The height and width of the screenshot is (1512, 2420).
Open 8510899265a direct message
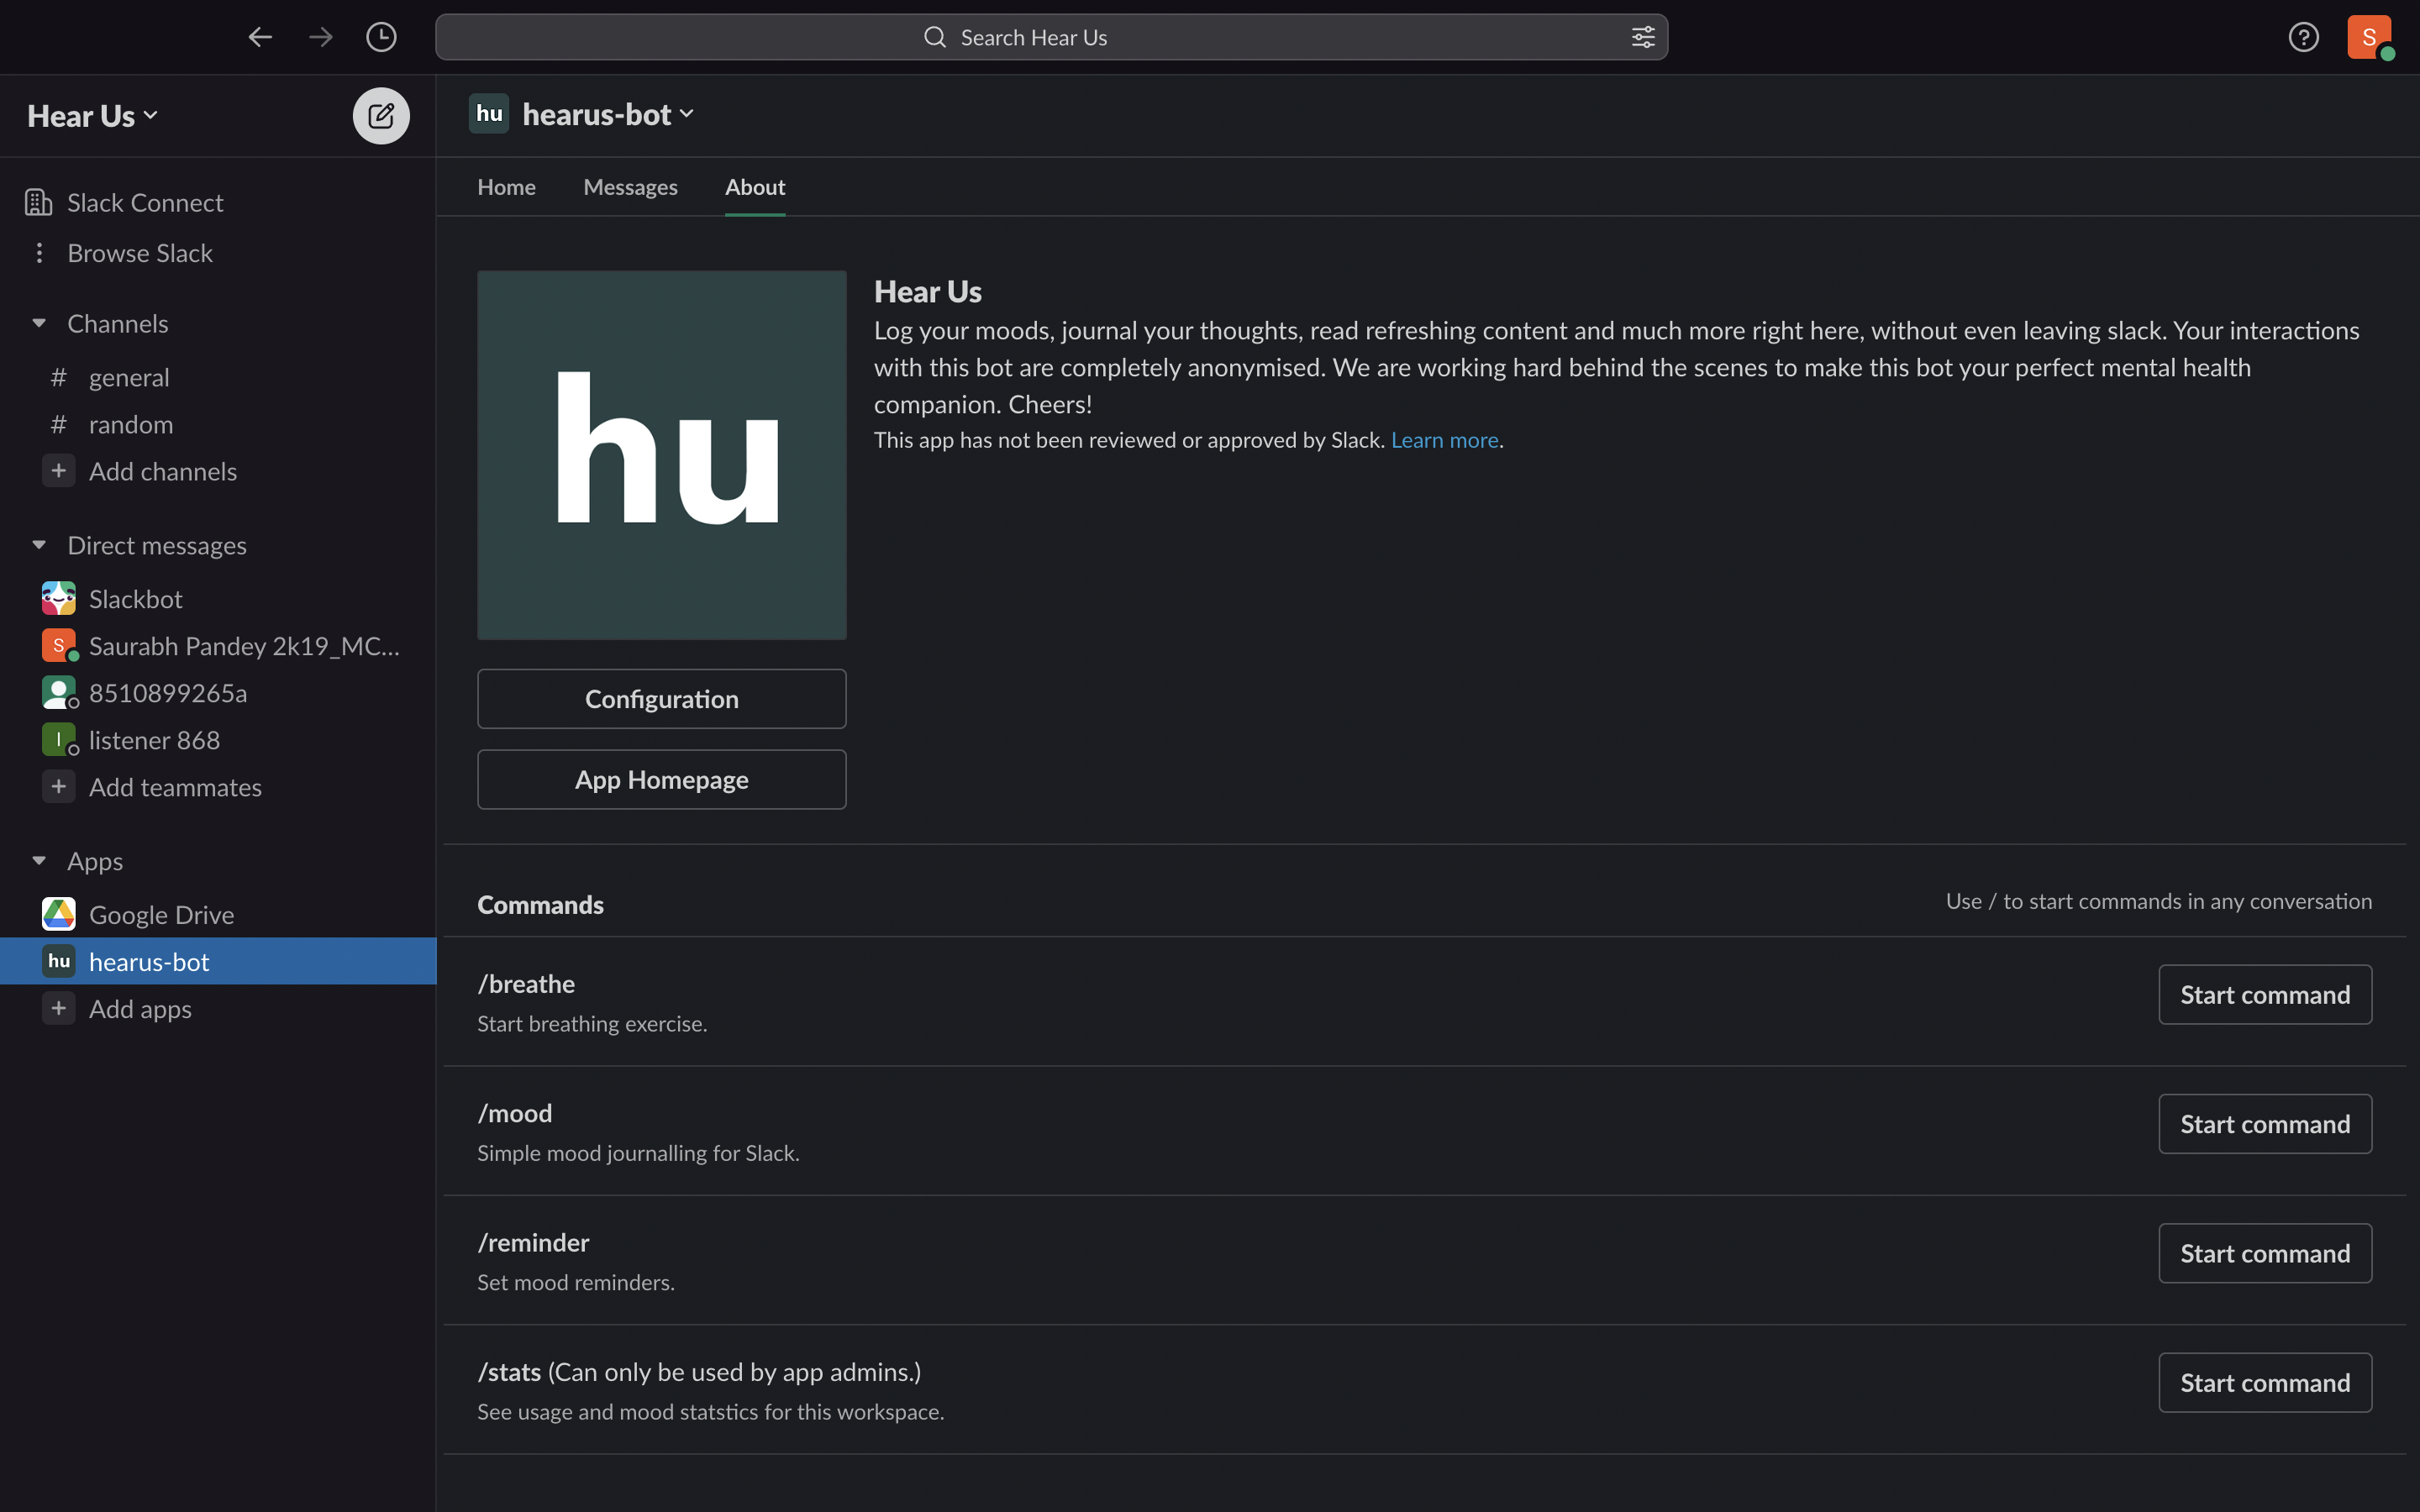(218, 693)
